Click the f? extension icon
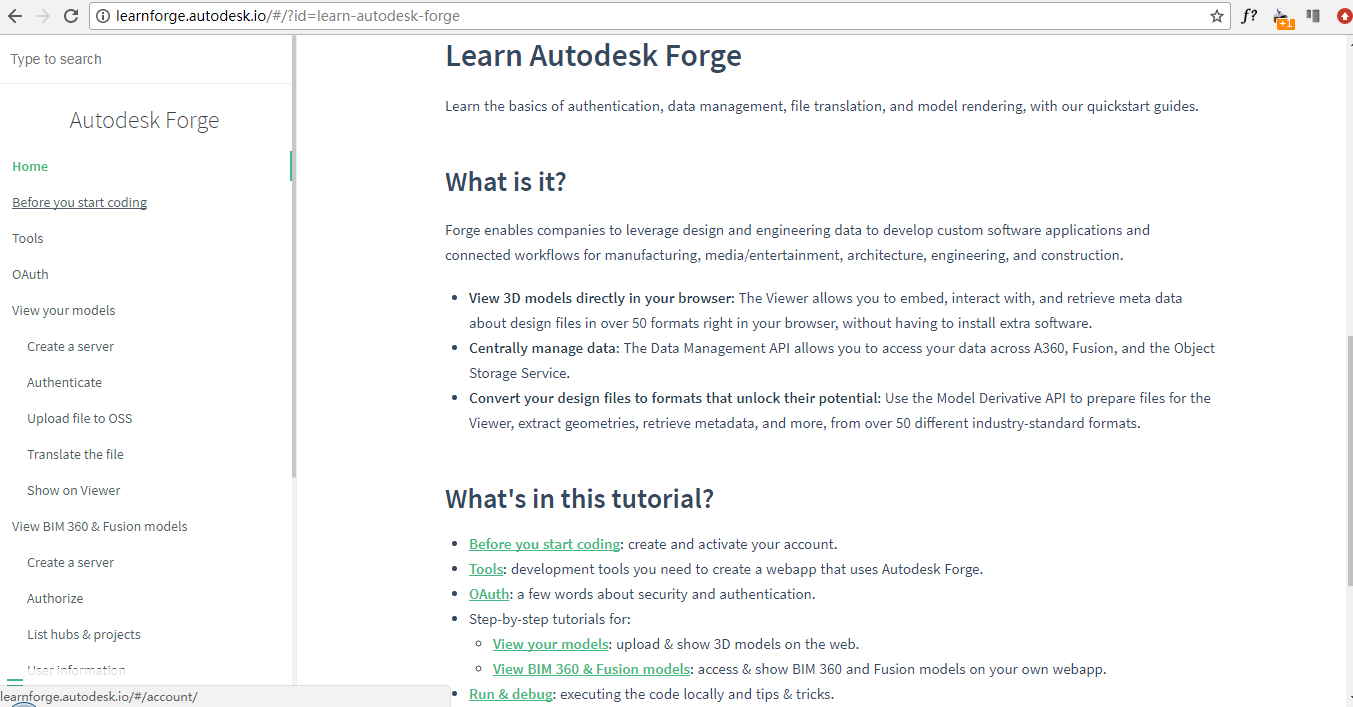This screenshot has height=707, width=1353. (x=1249, y=16)
